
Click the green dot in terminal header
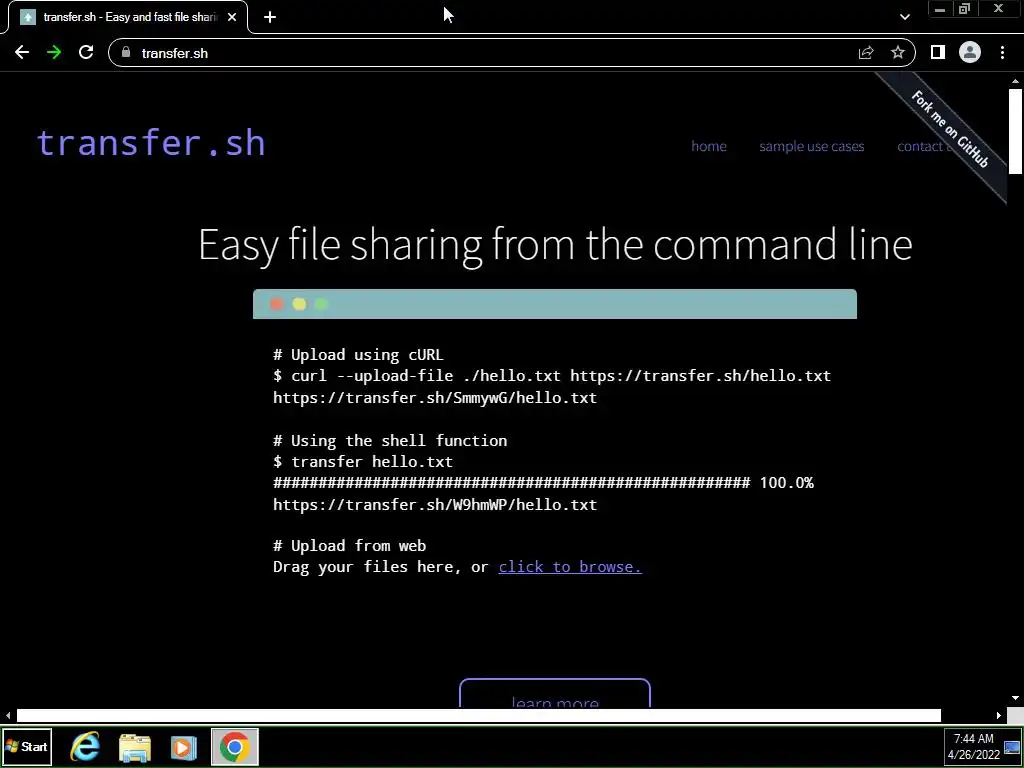(321, 304)
